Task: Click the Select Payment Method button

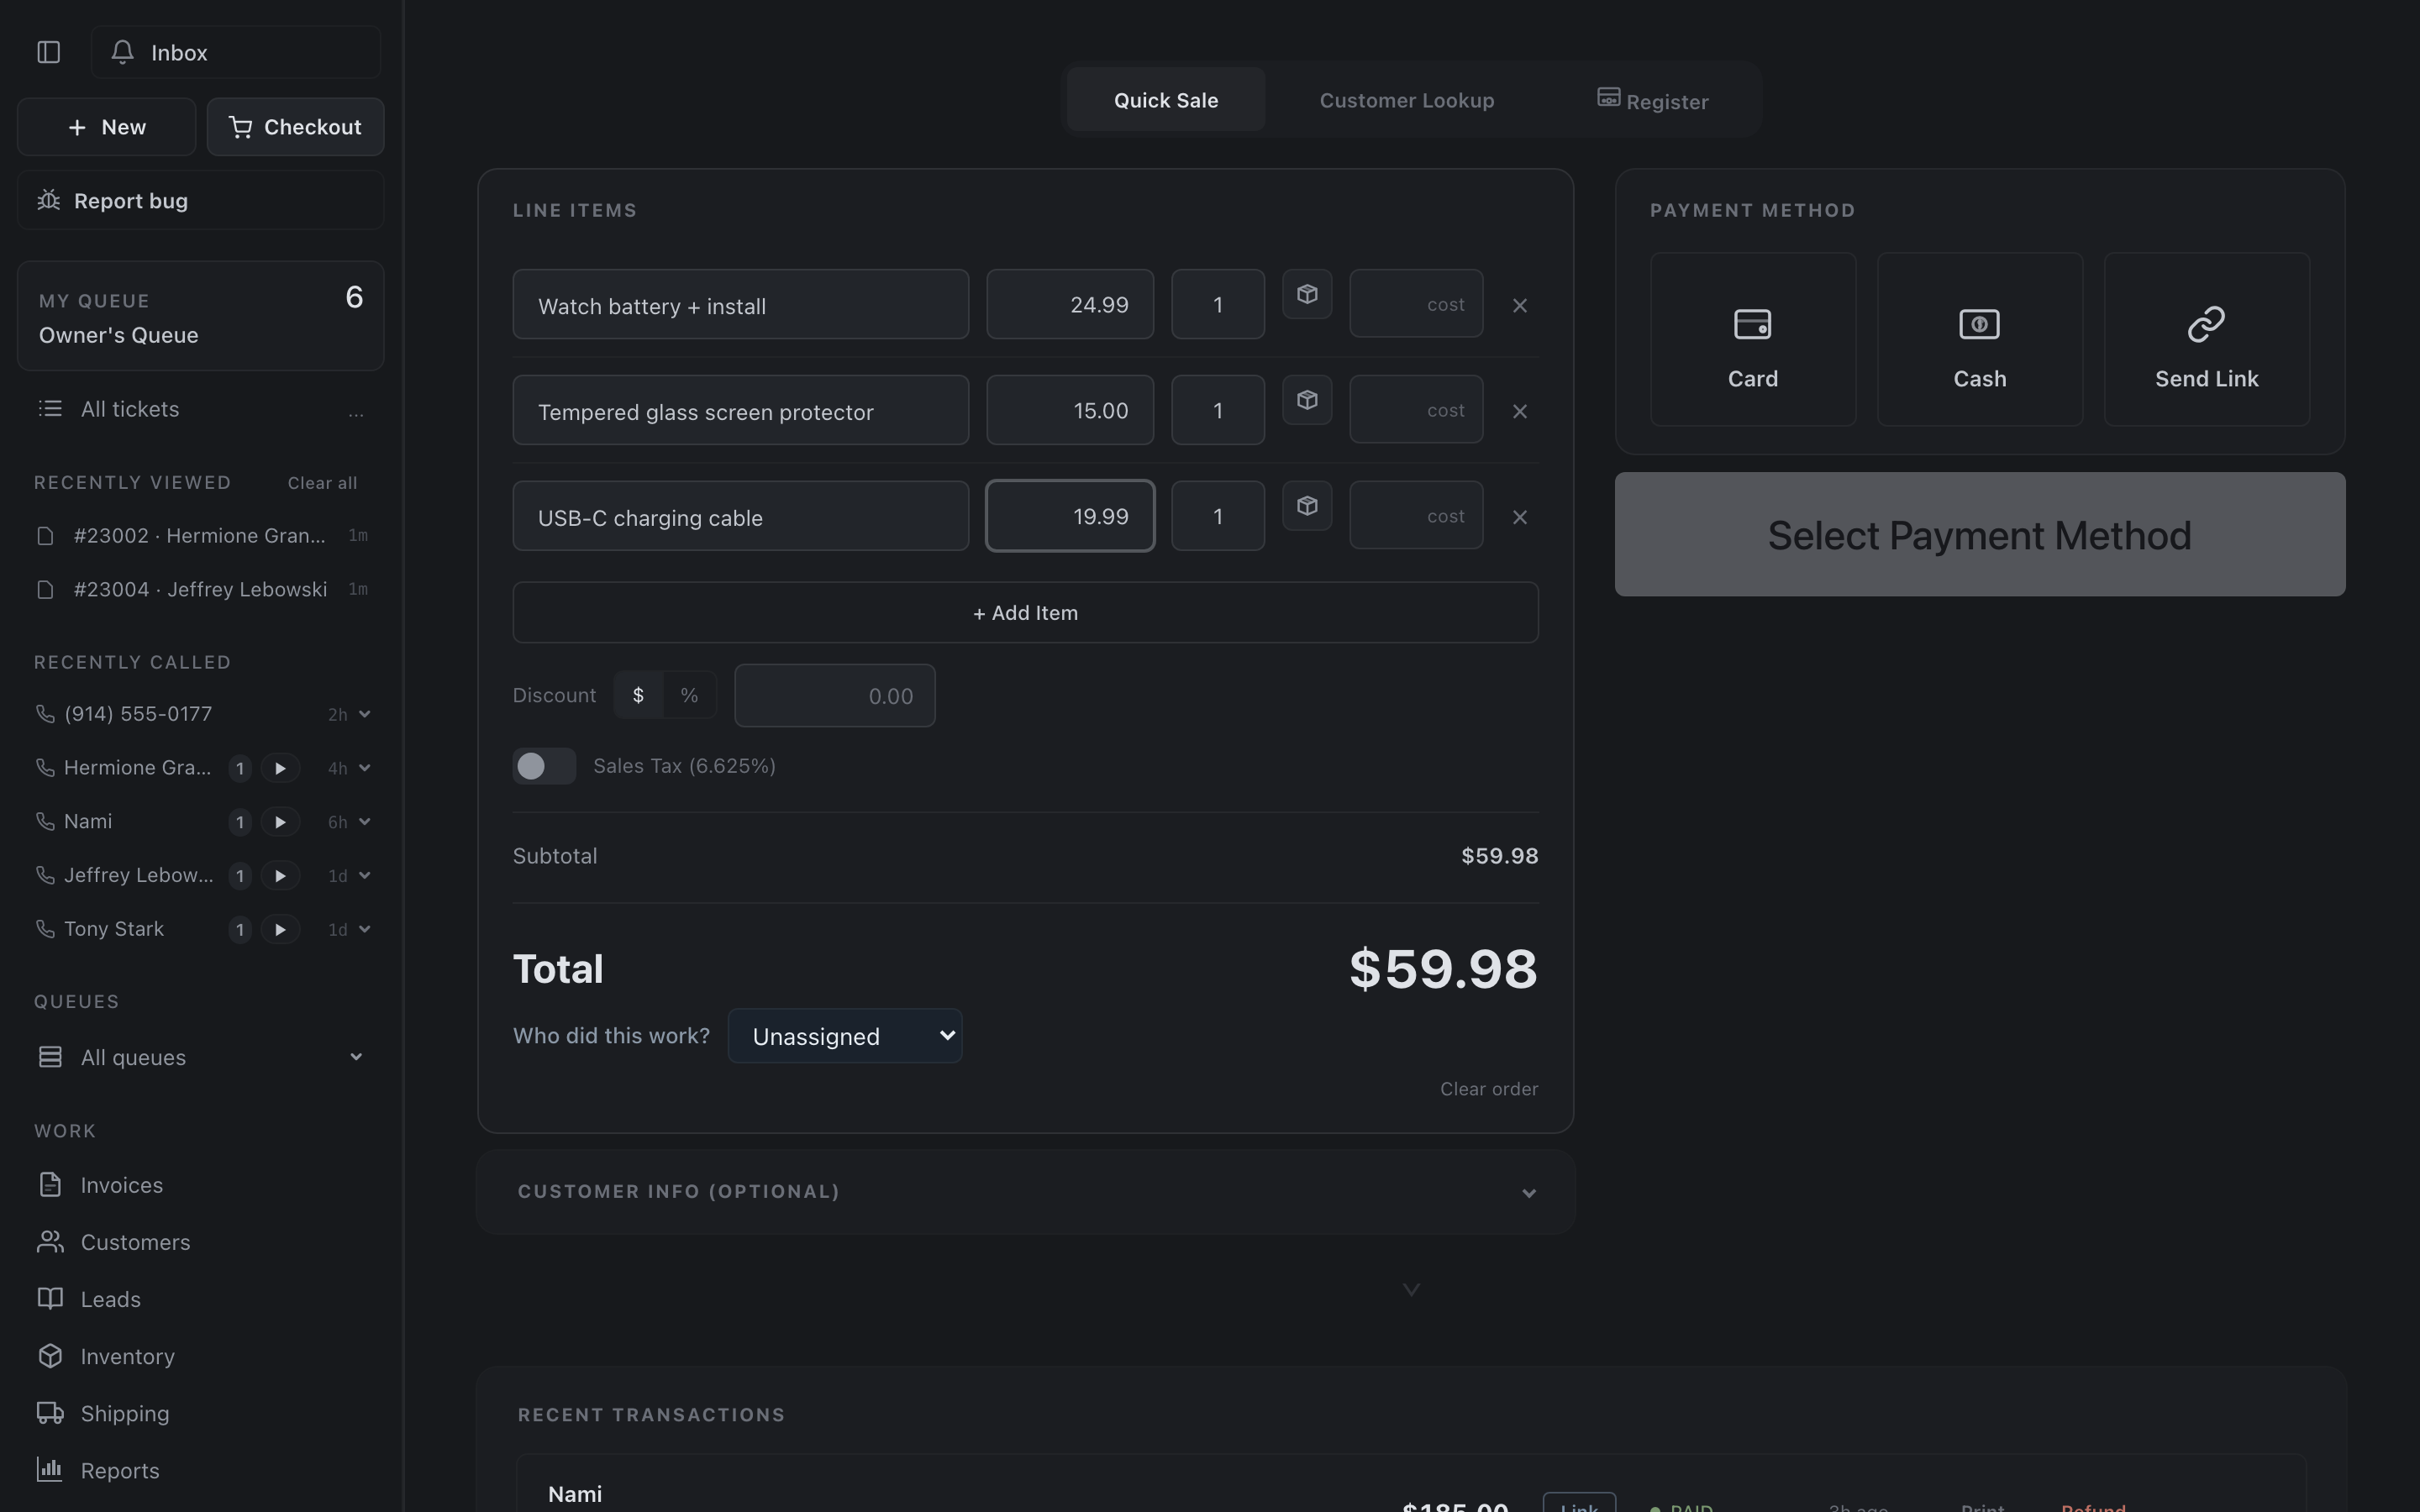Action: pyautogui.click(x=1980, y=535)
